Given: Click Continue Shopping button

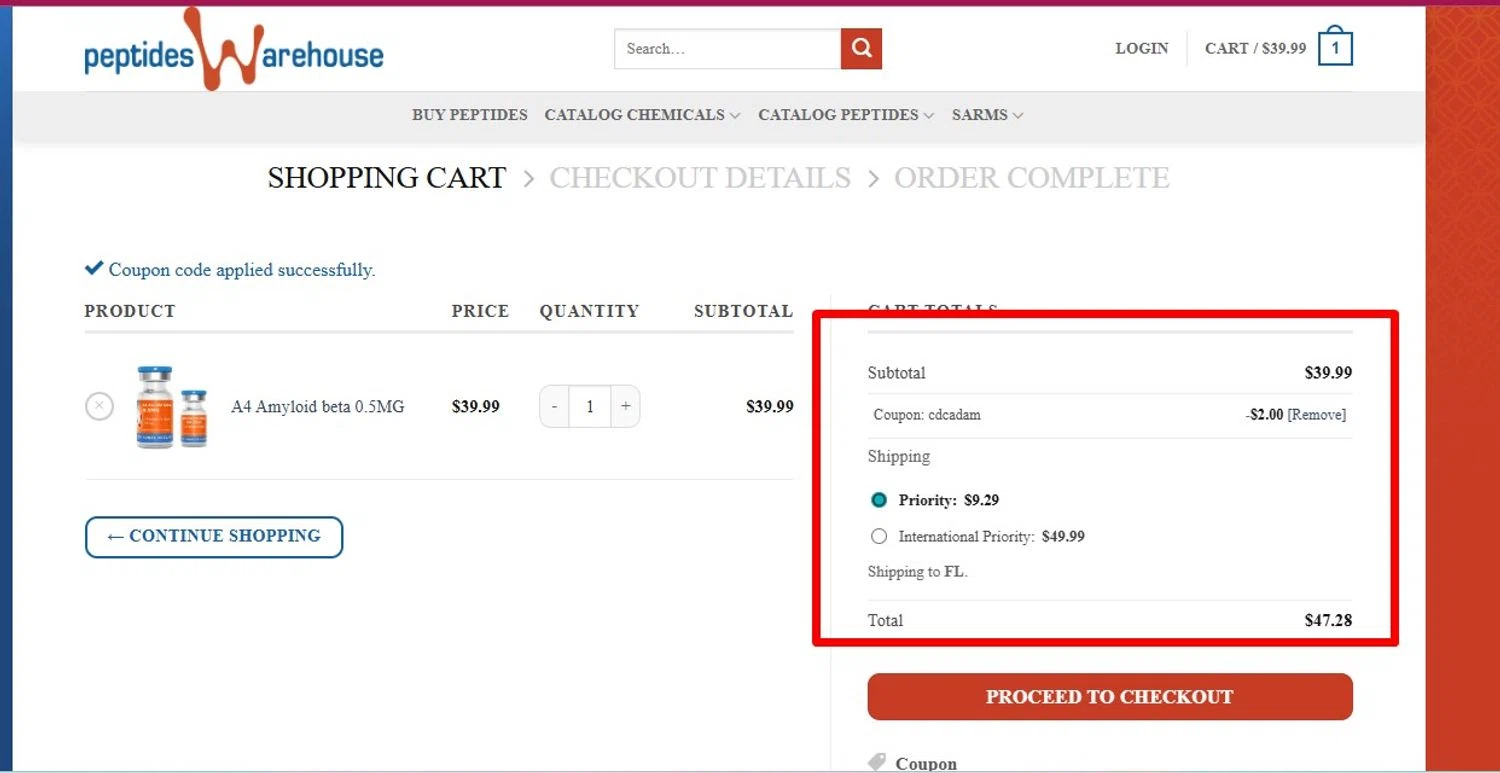Looking at the screenshot, I should tap(214, 537).
